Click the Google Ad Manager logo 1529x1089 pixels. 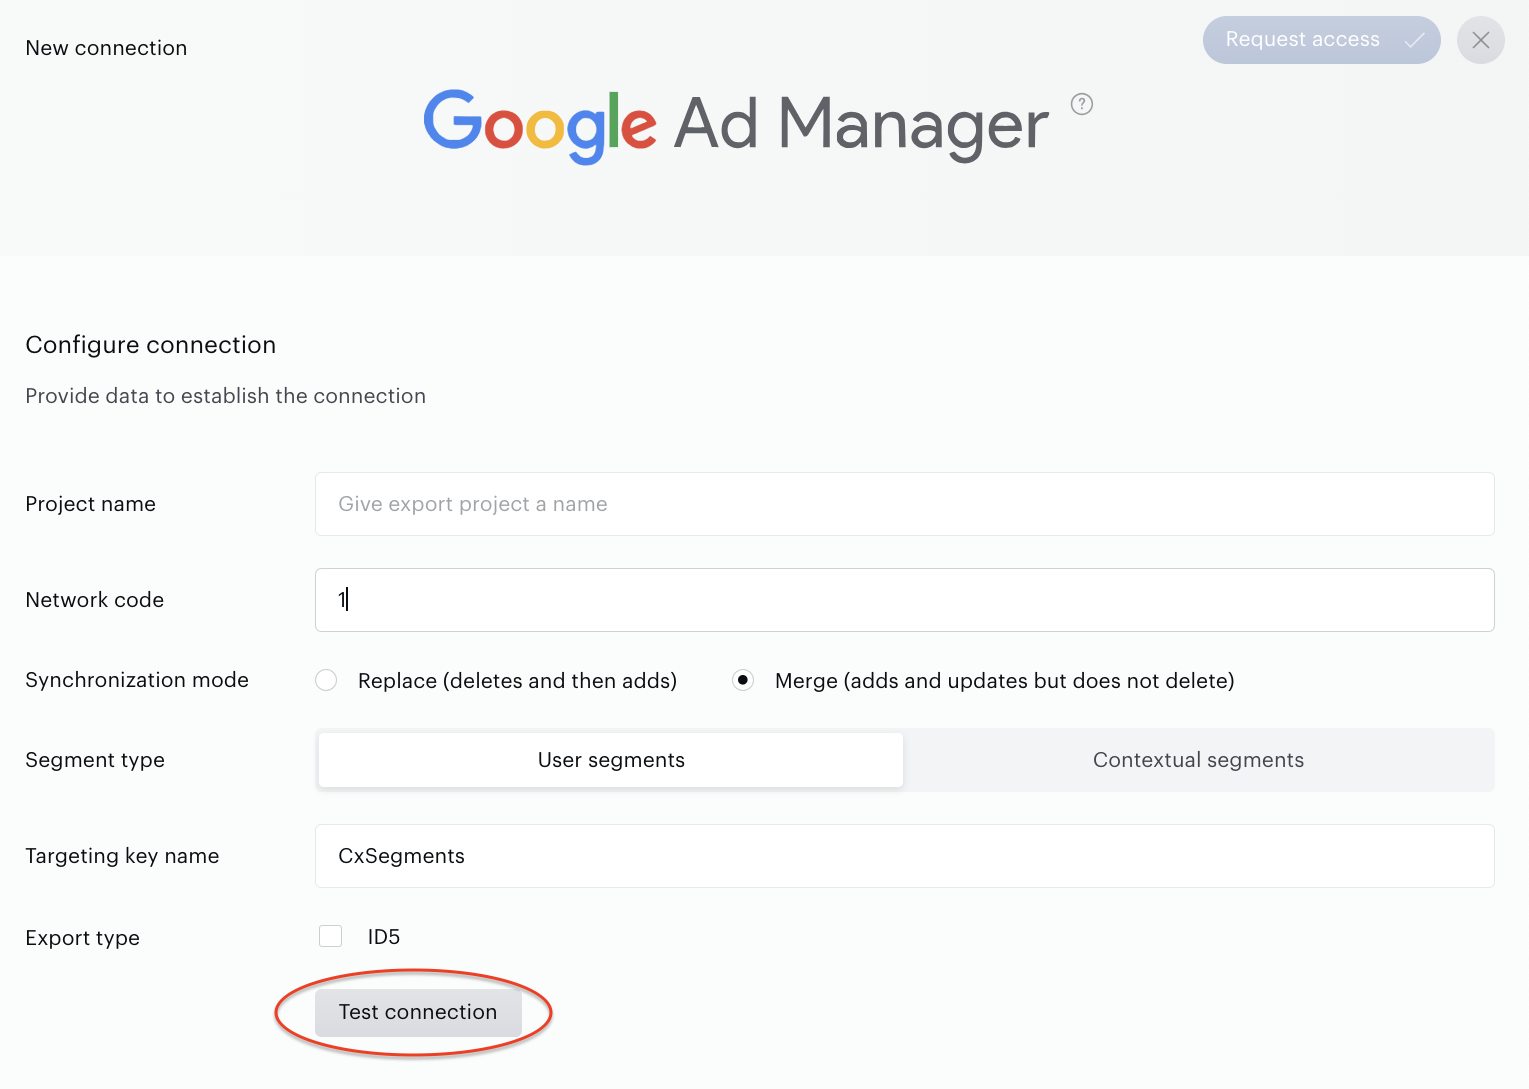736,126
